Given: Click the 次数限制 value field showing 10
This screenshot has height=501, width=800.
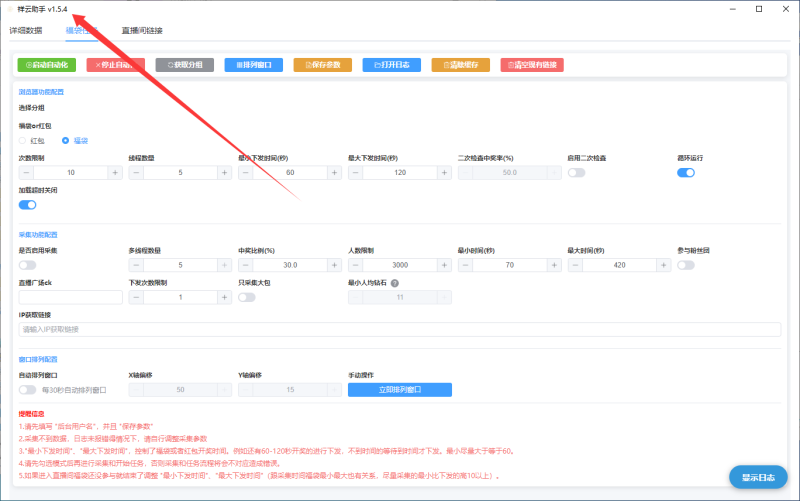Looking at the screenshot, I should point(70,173).
